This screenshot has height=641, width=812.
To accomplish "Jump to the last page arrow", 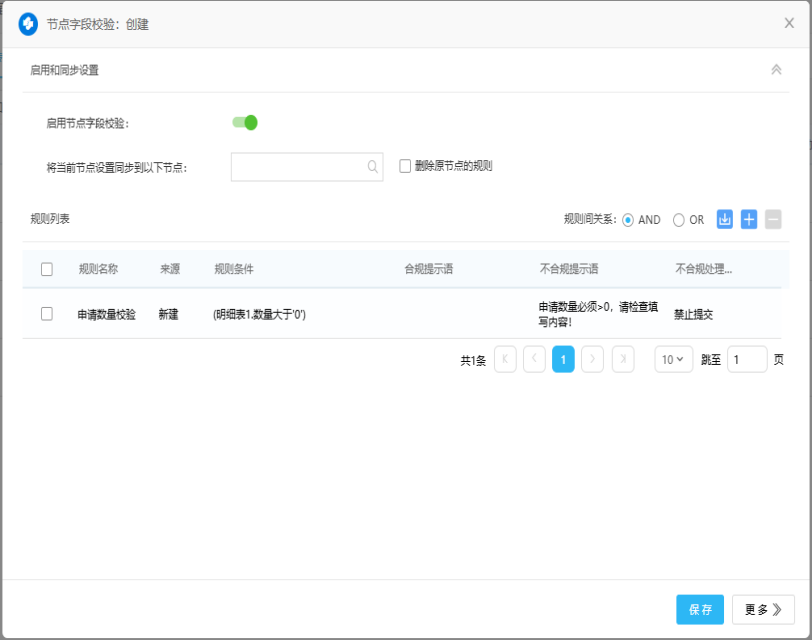I will pos(622,359).
